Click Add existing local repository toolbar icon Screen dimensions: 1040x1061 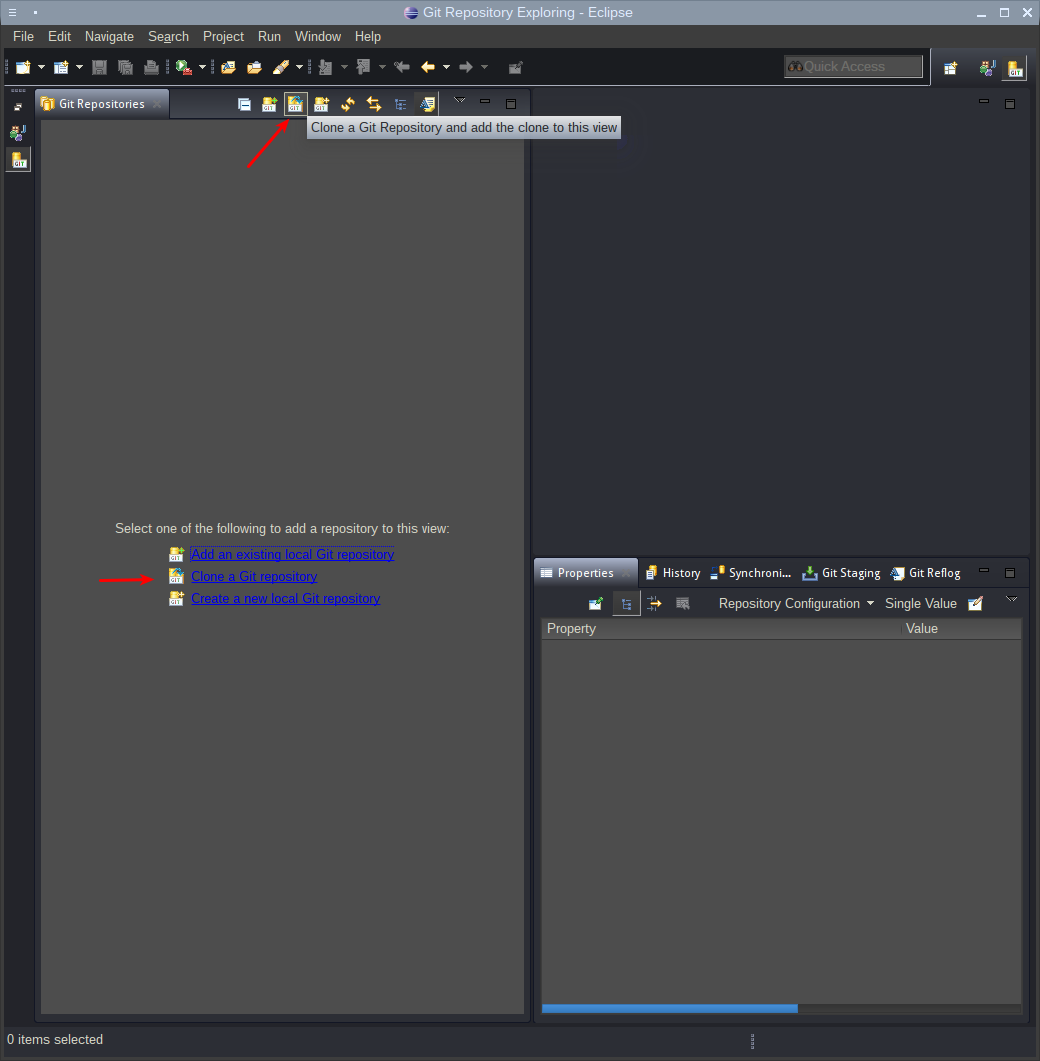[x=269, y=104]
